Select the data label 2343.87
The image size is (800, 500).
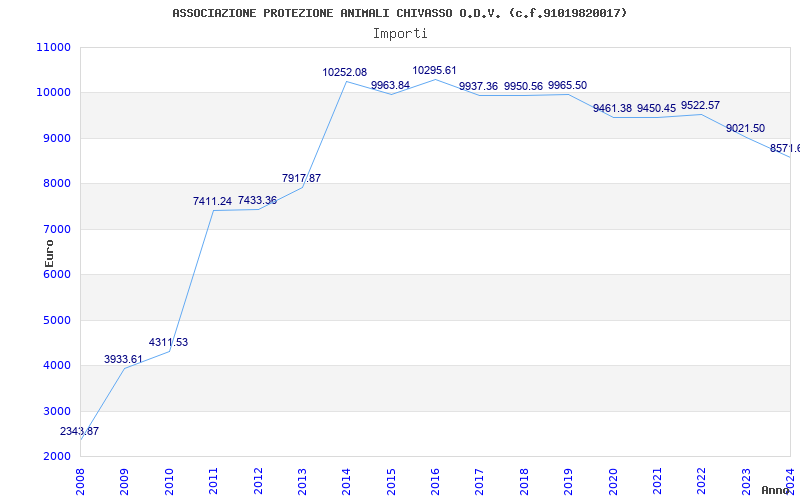pyautogui.click(x=80, y=431)
